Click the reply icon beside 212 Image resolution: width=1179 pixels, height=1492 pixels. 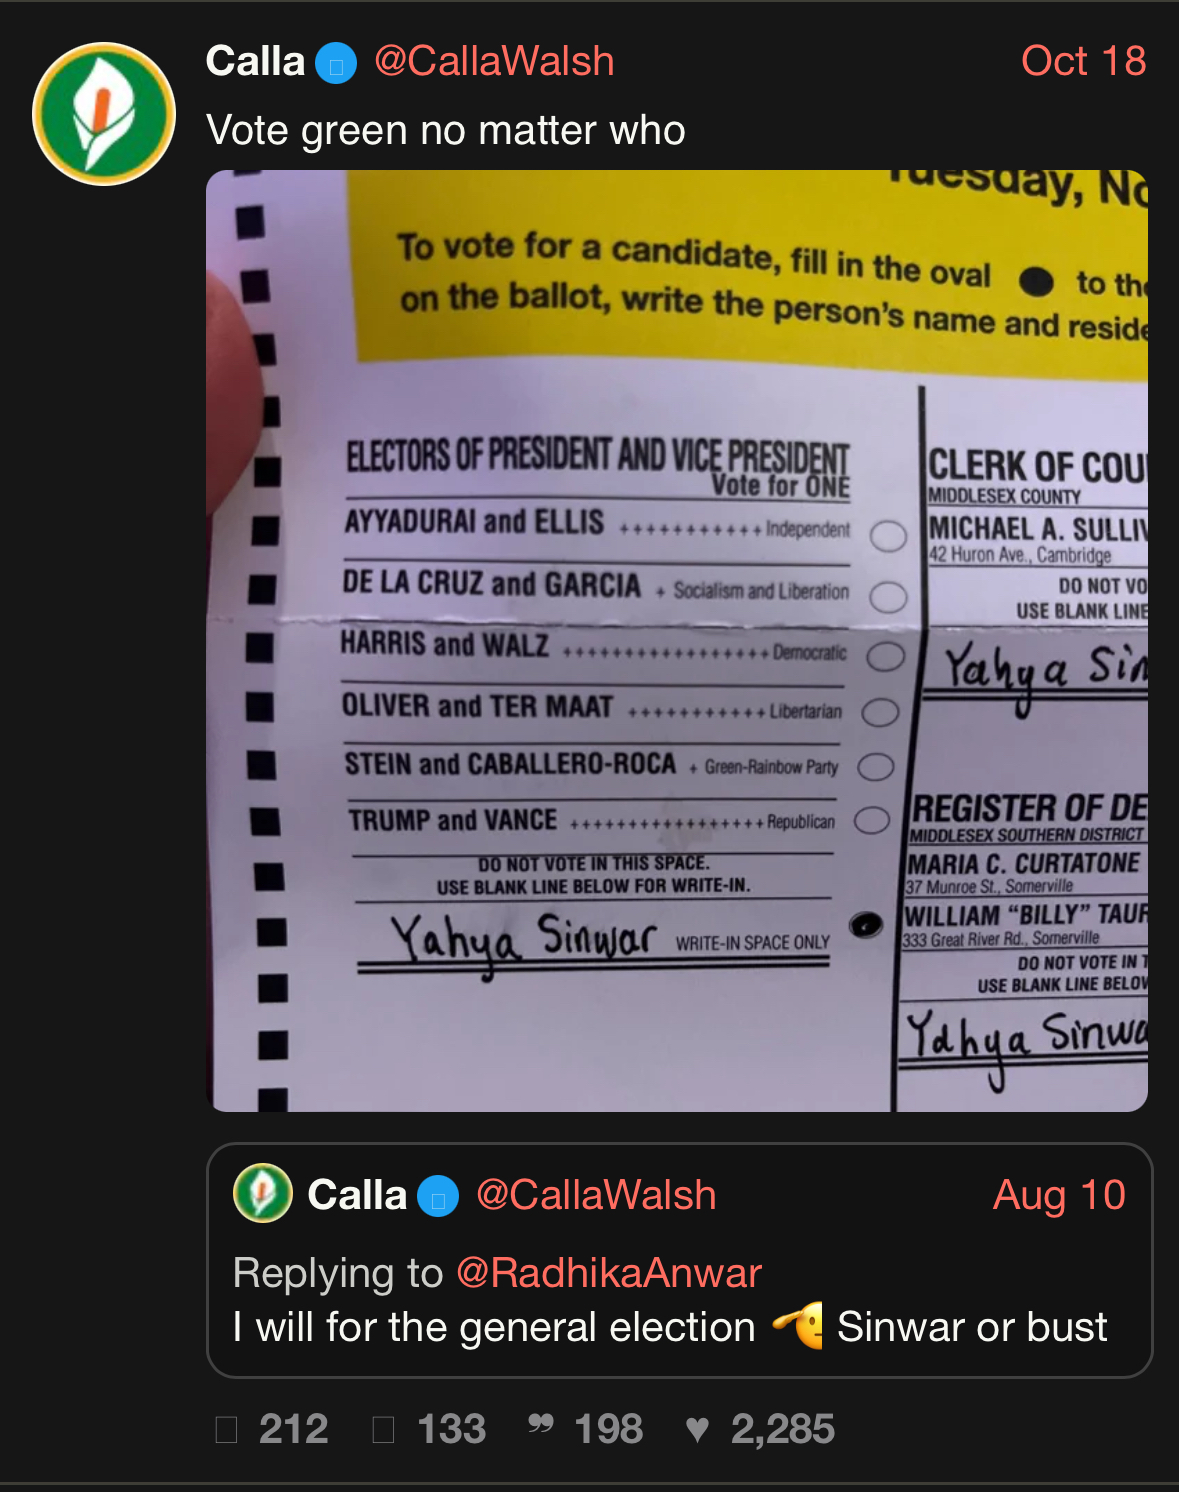[227, 1429]
